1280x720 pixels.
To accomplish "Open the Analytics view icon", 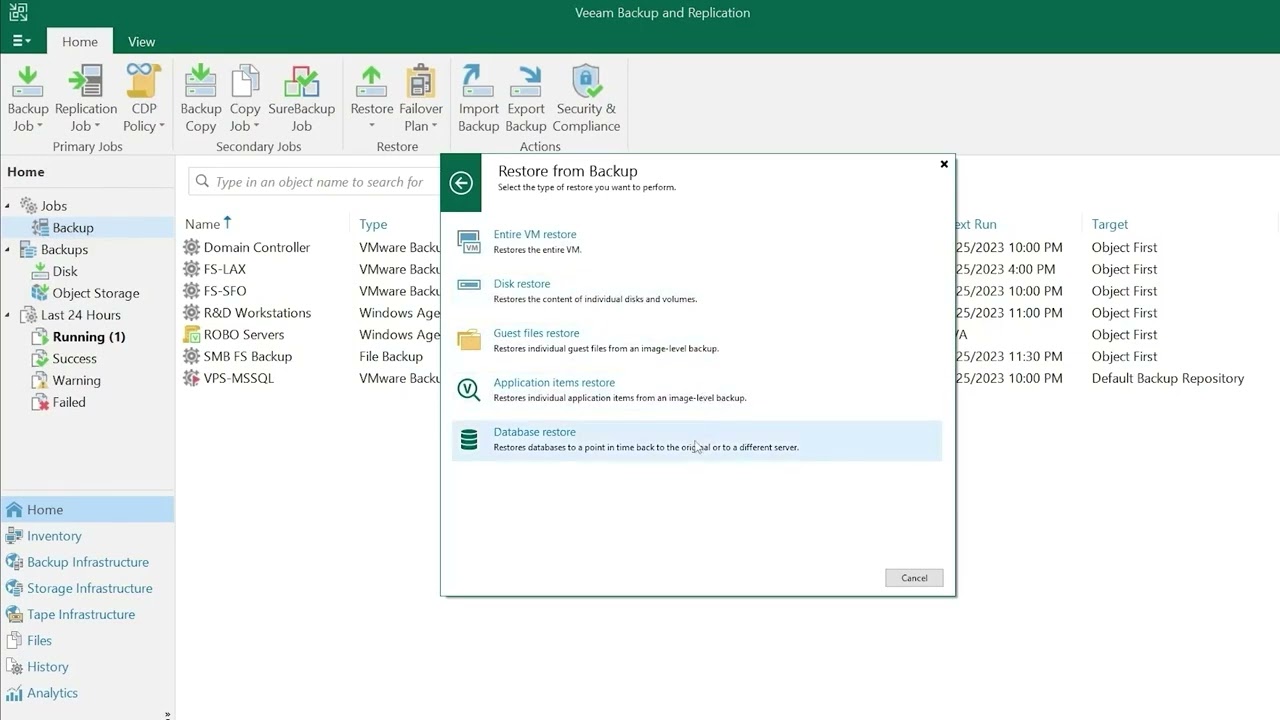I will click(x=14, y=692).
